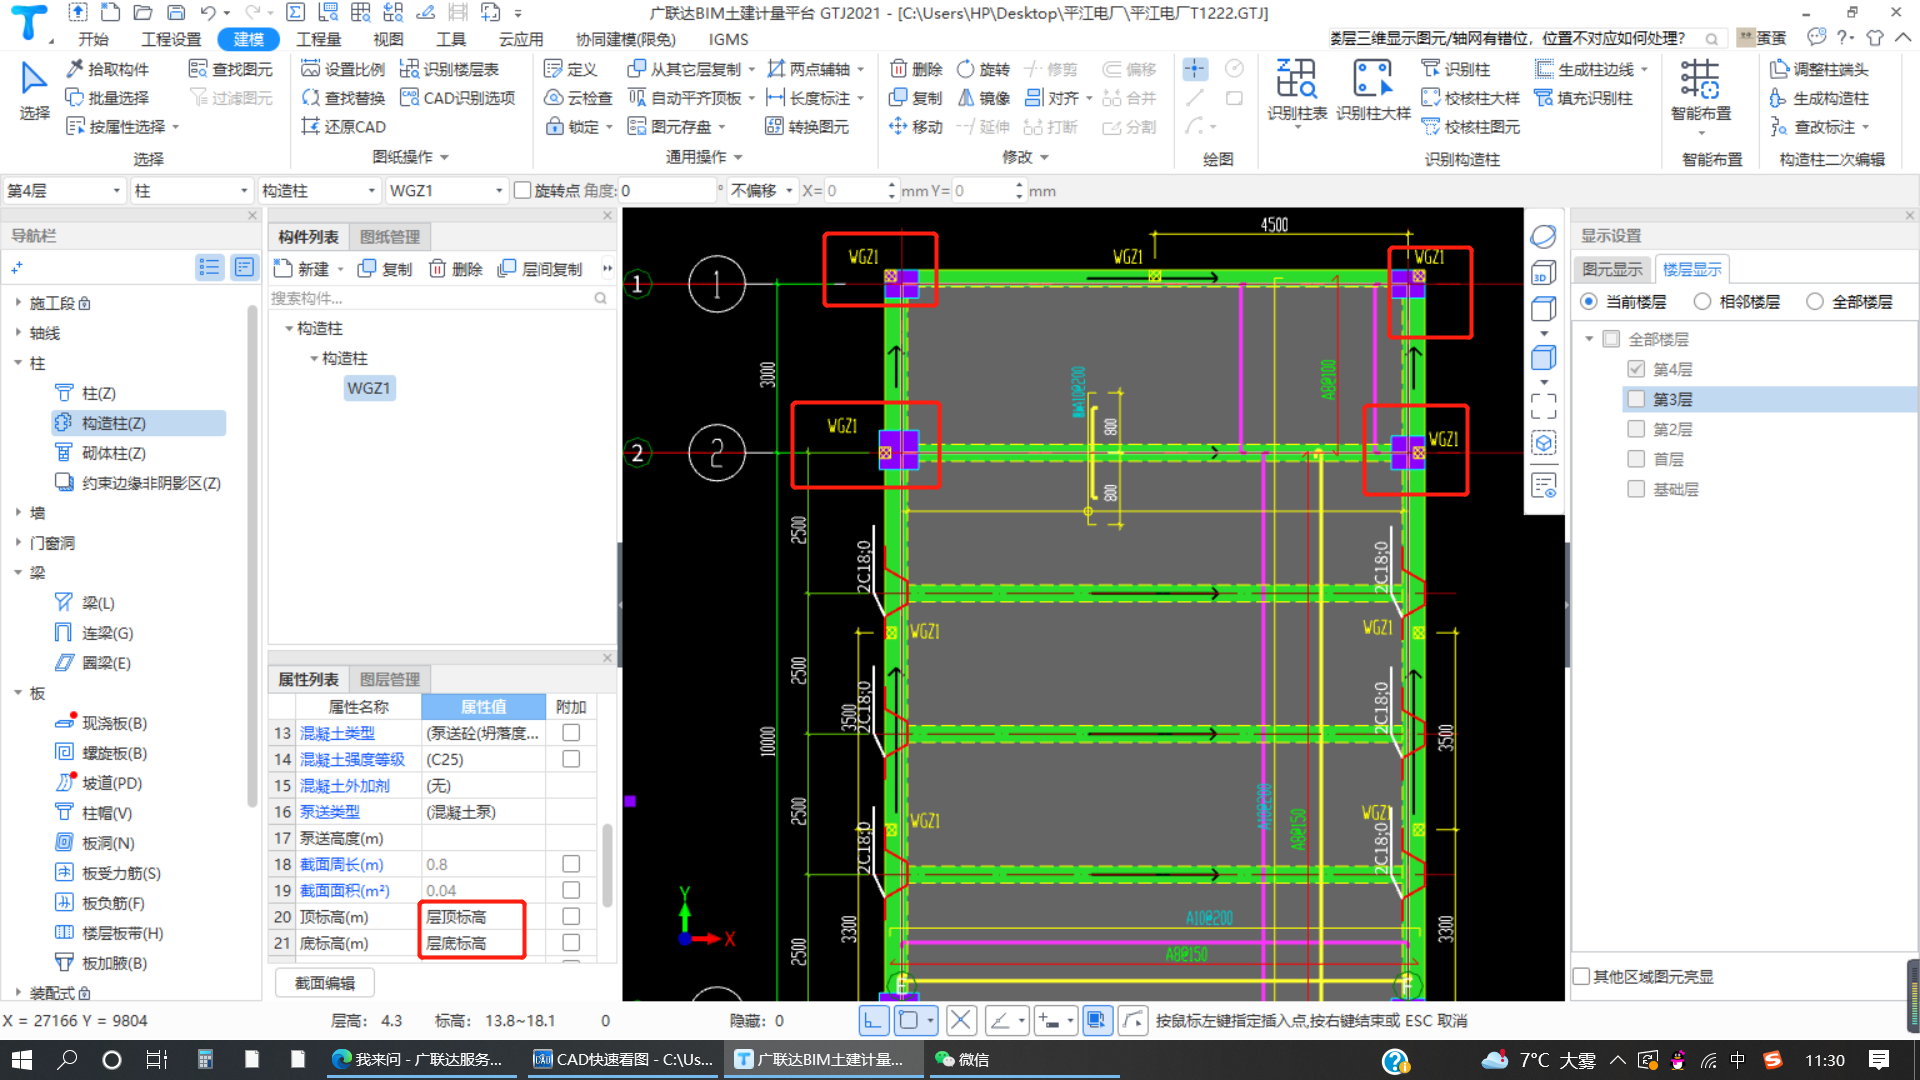Select WGZ1 in component list
This screenshot has height=1080, width=1920.
[369, 388]
